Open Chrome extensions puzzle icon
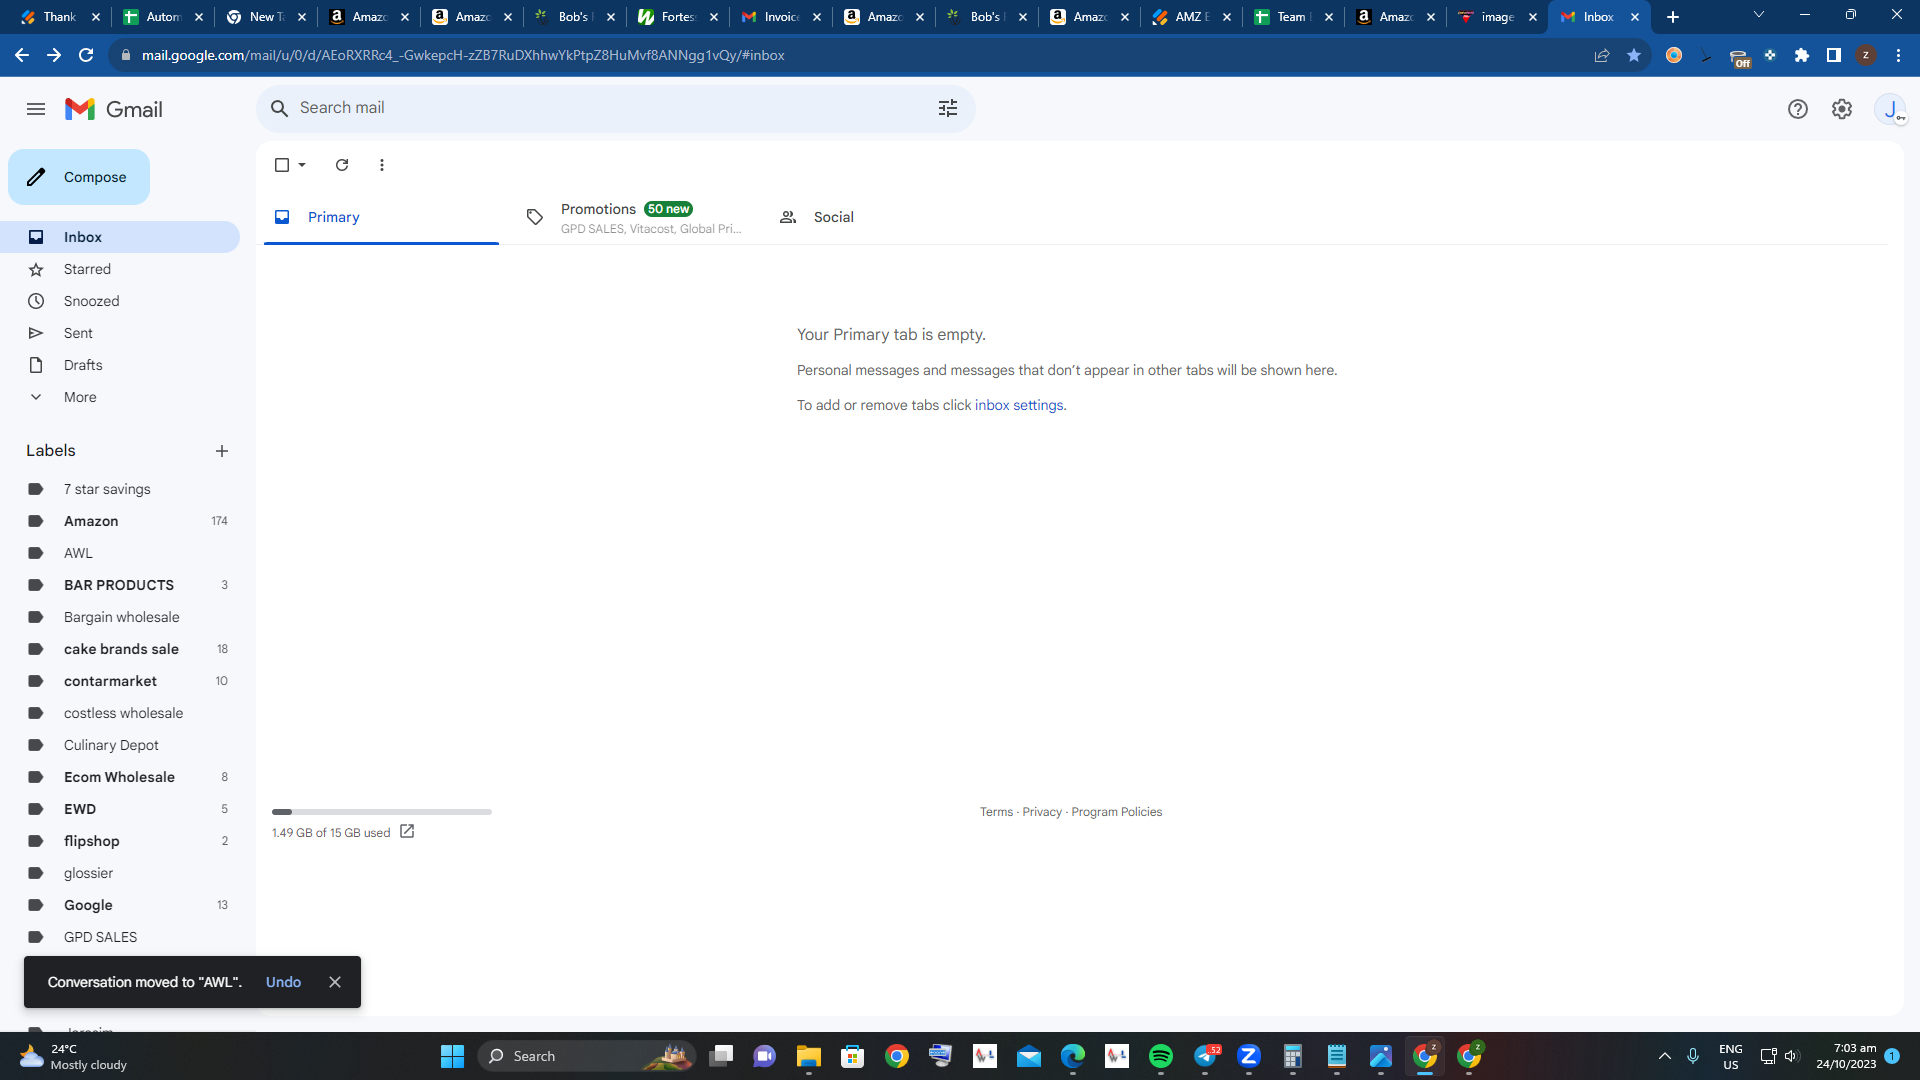This screenshot has width=1920, height=1080. point(1802,55)
